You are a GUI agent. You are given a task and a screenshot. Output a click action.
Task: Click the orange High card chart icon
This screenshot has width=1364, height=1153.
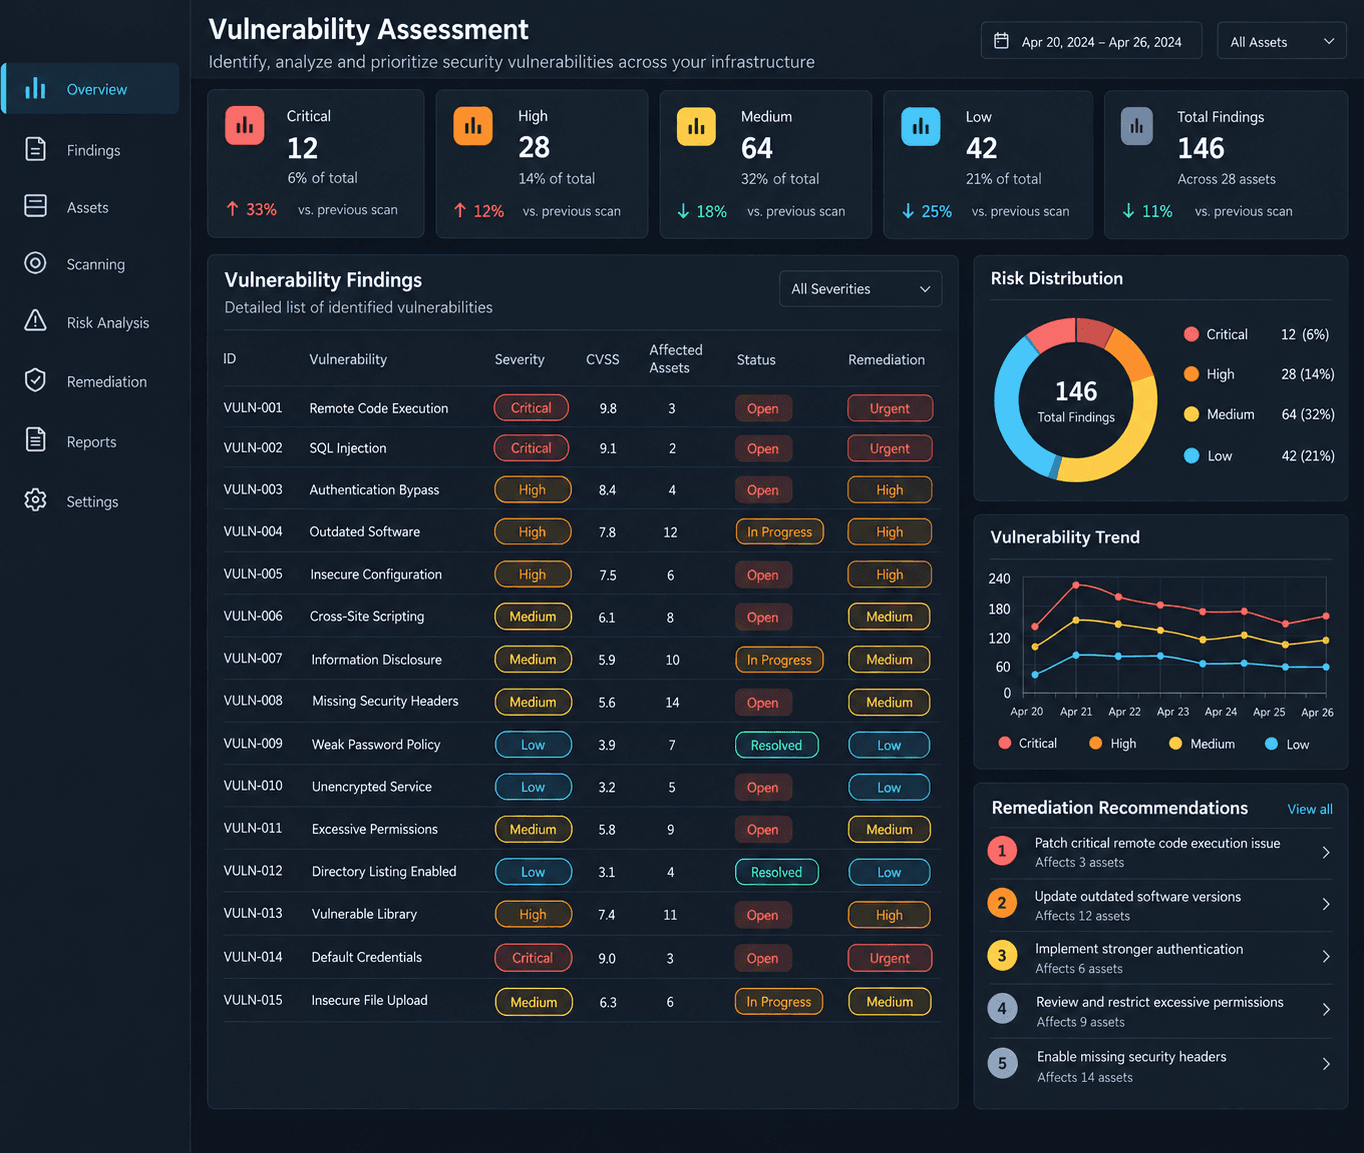pos(473,126)
